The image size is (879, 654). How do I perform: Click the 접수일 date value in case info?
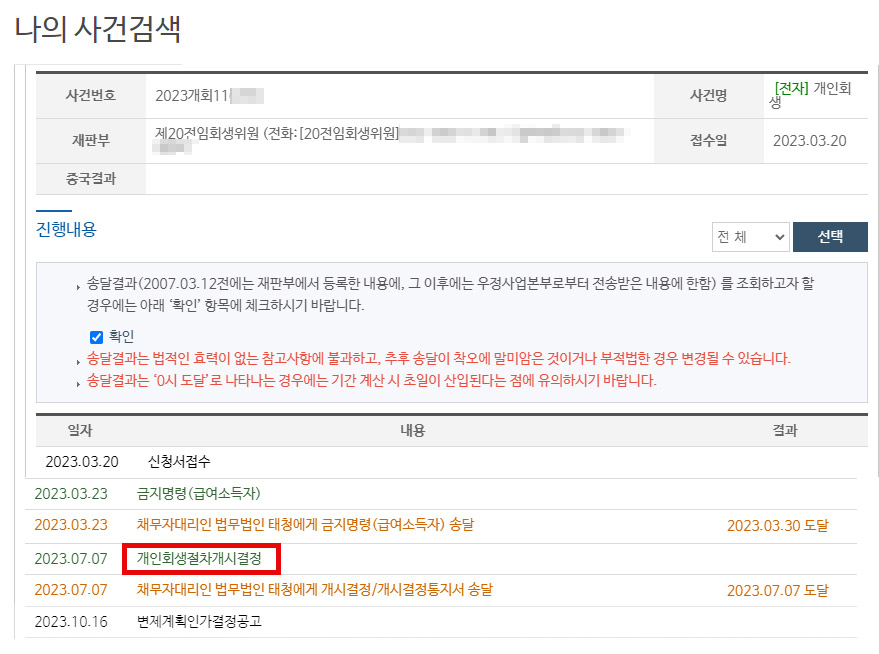809,141
